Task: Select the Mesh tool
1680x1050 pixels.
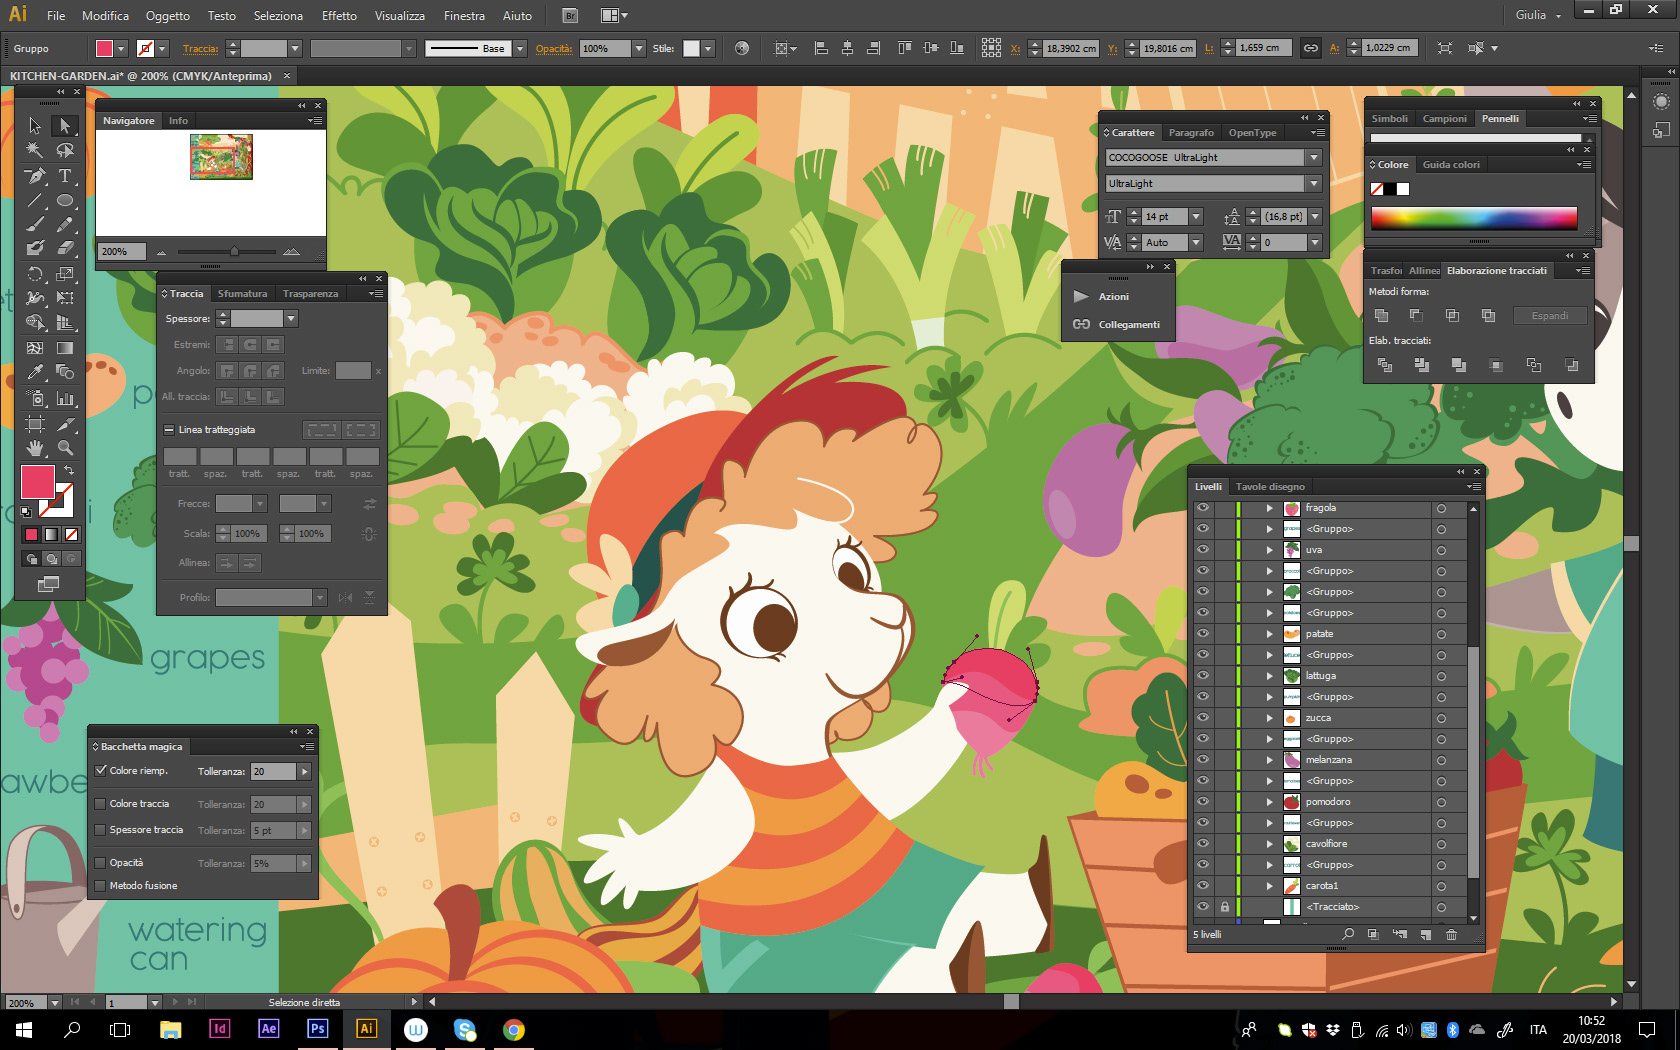Action: tap(35, 348)
